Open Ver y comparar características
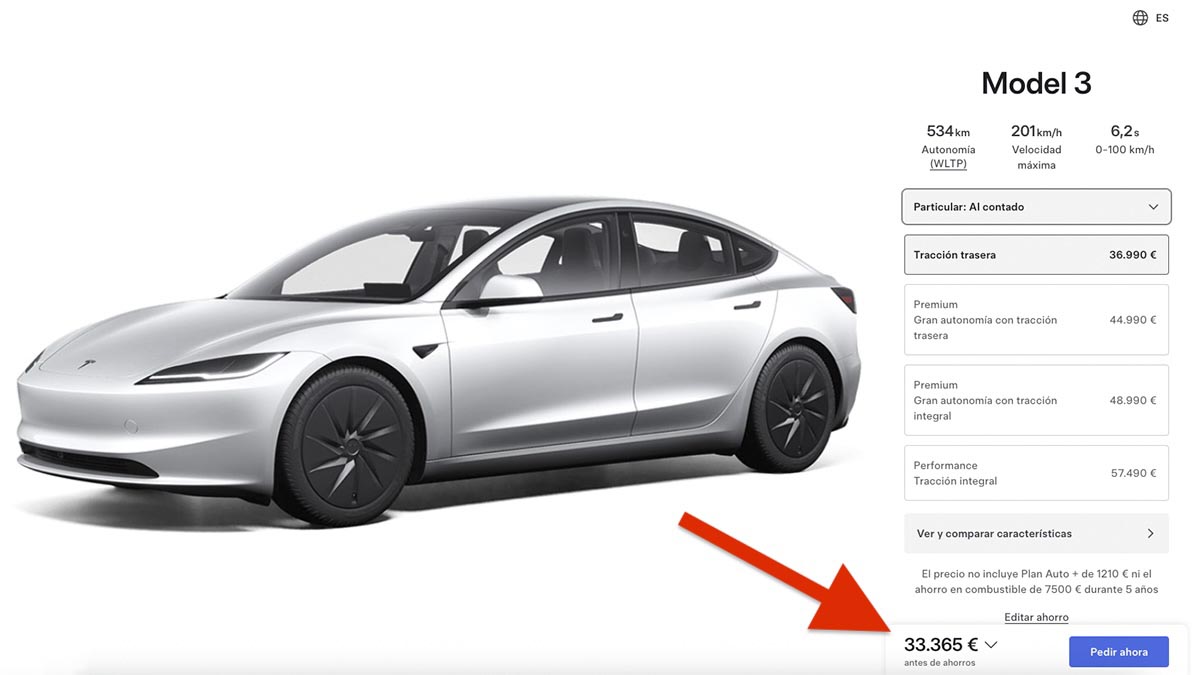This screenshot has height=675, width=1200. click(1036, 533)
